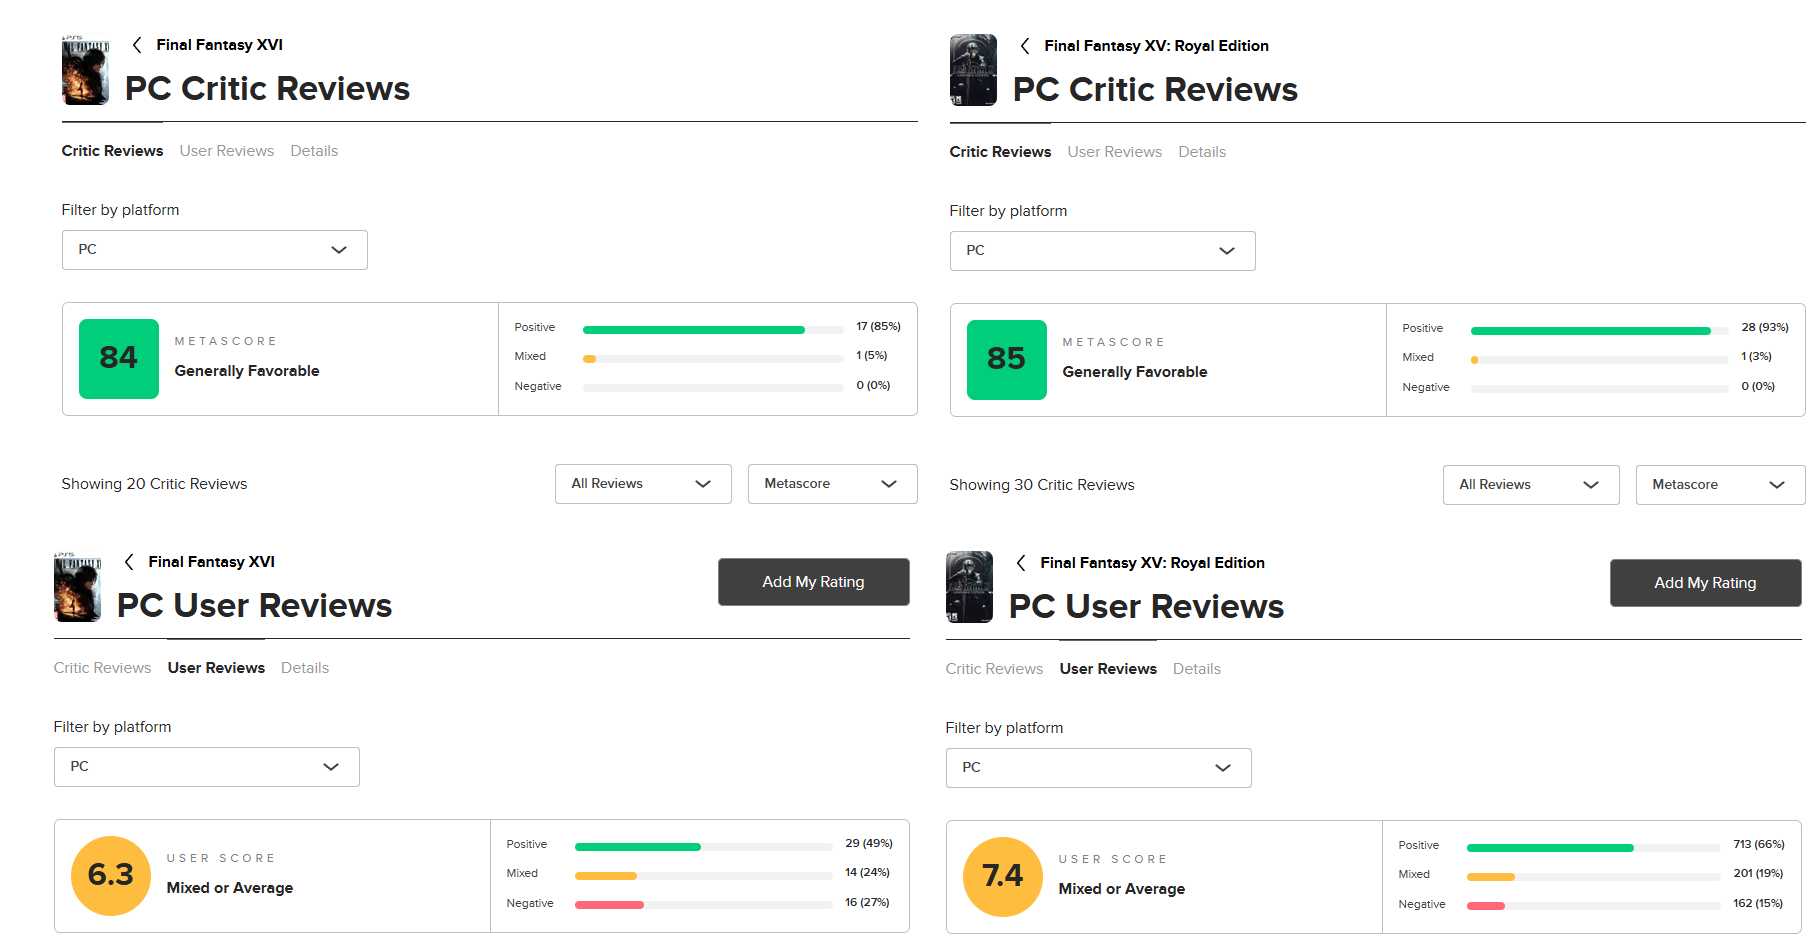Click the Mixed bar showing 1 (3%)
Image resolution: width=1816 pixels, height=946 pixels.
(x=1600, y=359)
